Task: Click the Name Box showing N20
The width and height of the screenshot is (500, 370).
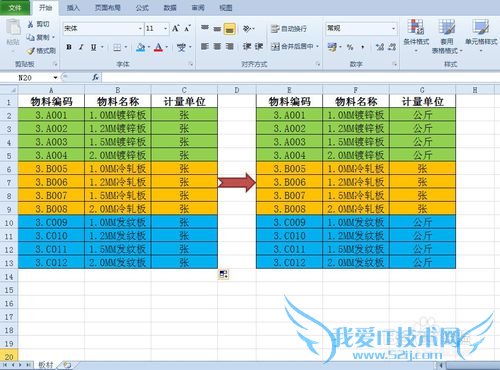Action: 25,78
